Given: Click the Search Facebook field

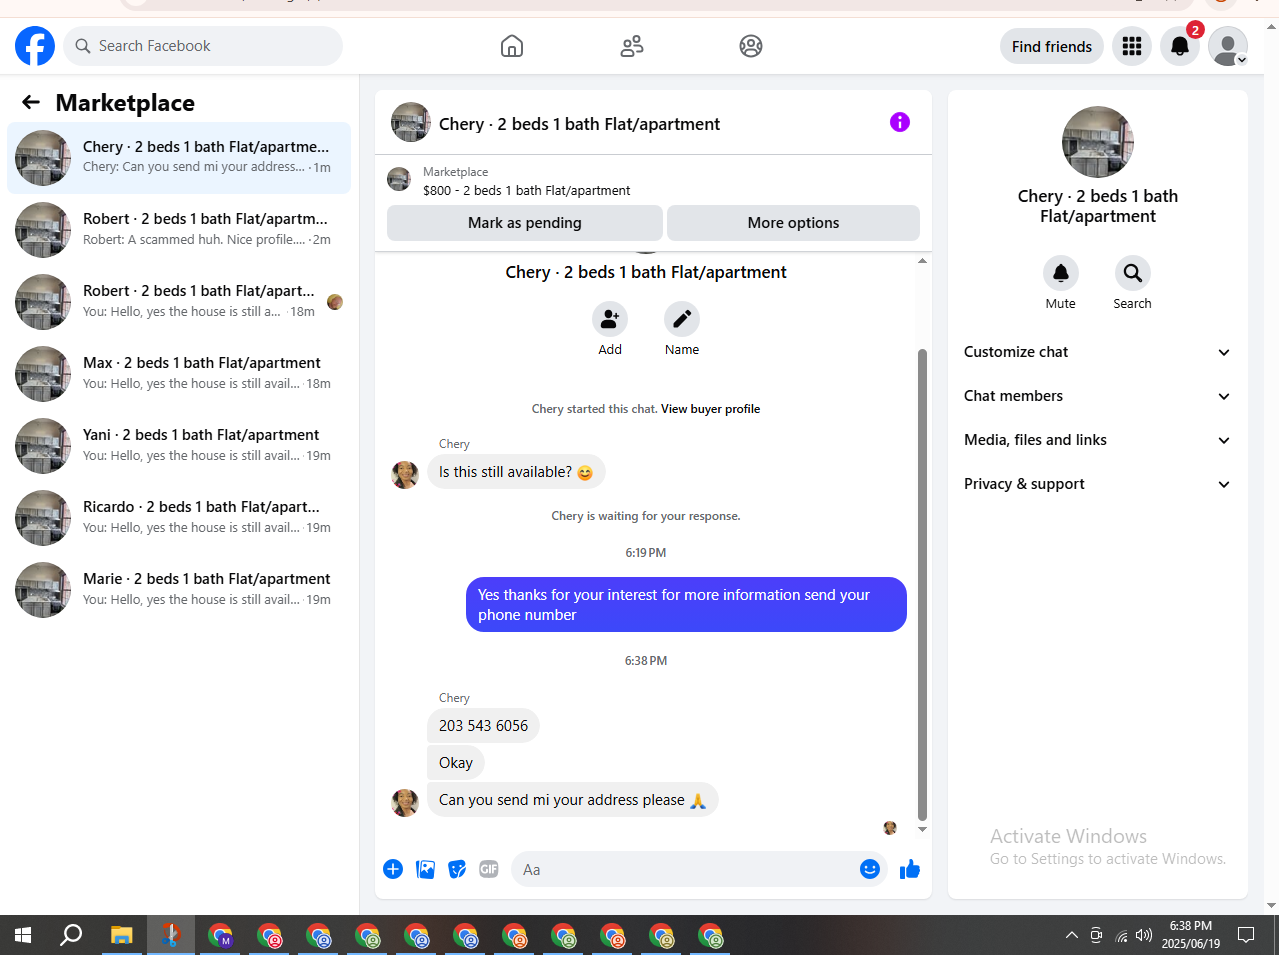Looking at the screenshot, I should (x=203, y=46).
